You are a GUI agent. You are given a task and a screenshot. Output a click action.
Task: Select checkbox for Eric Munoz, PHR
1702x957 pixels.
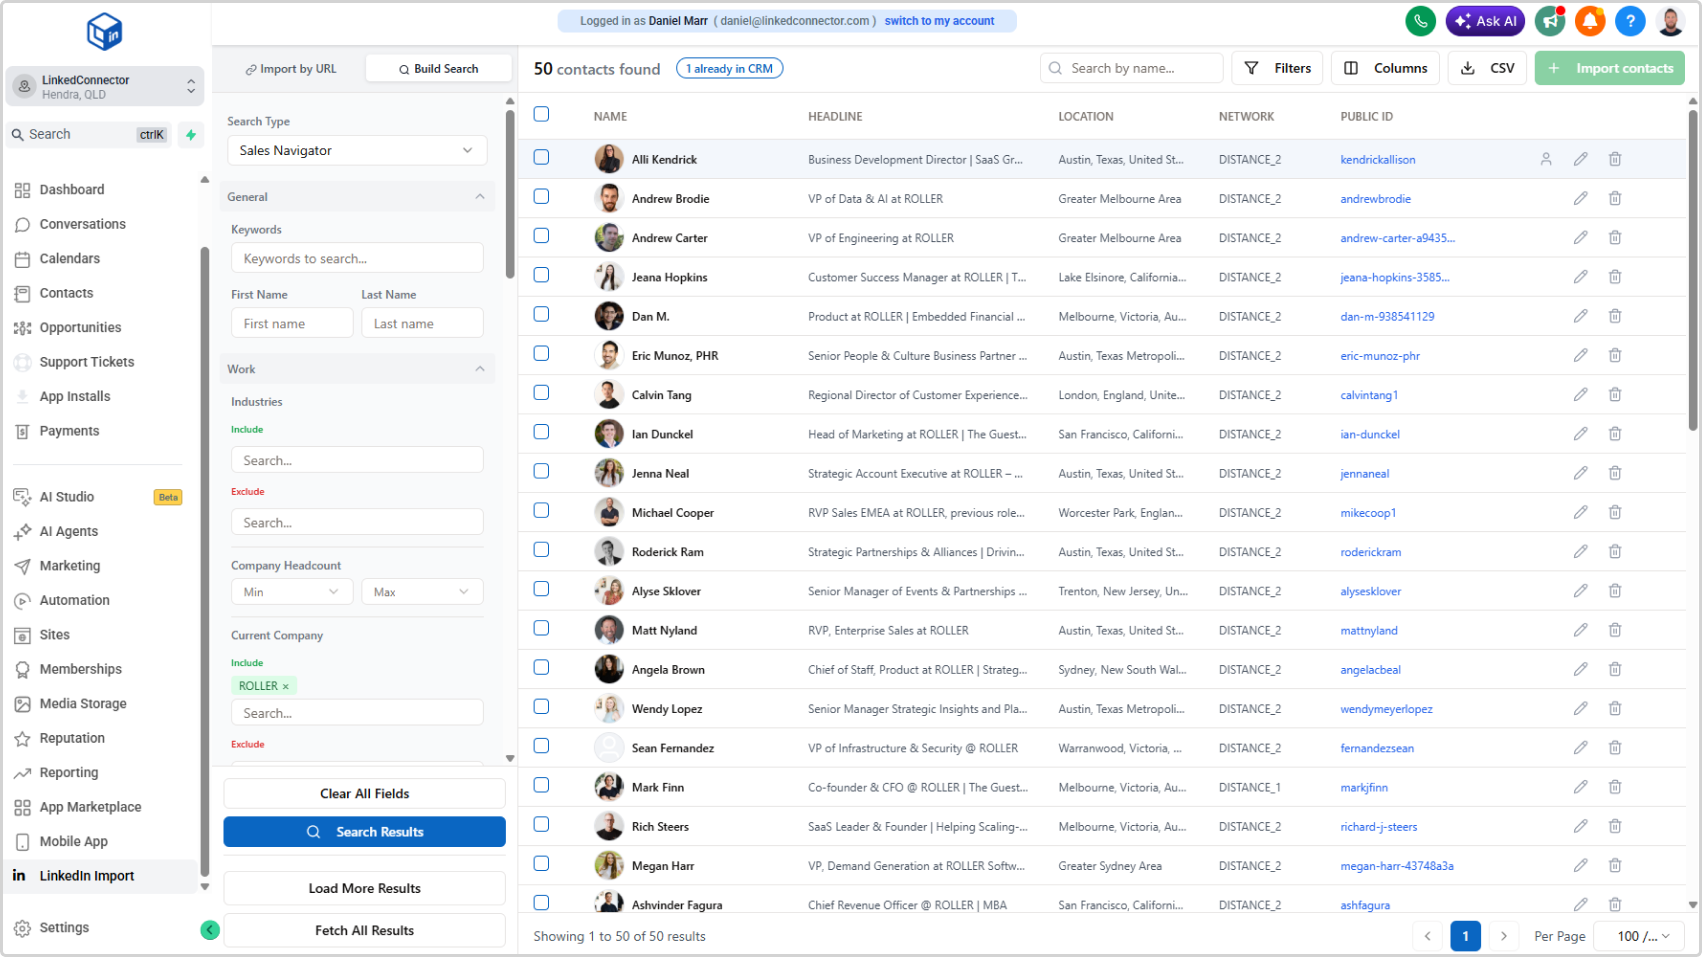click(541, 353)
